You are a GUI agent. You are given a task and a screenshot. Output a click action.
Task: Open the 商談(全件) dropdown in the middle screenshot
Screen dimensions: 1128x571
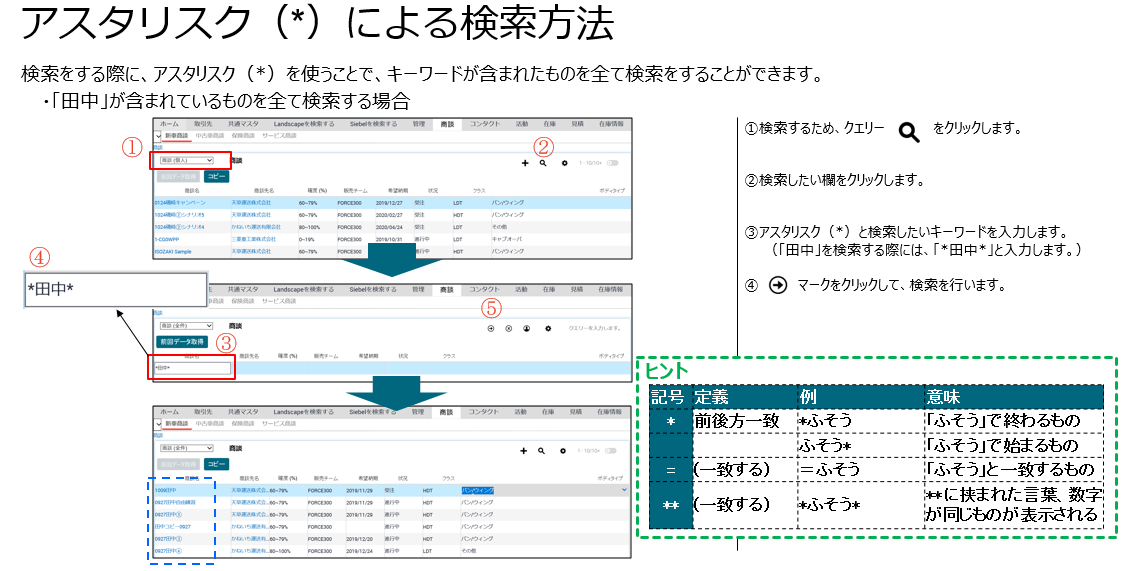[187, 326]
